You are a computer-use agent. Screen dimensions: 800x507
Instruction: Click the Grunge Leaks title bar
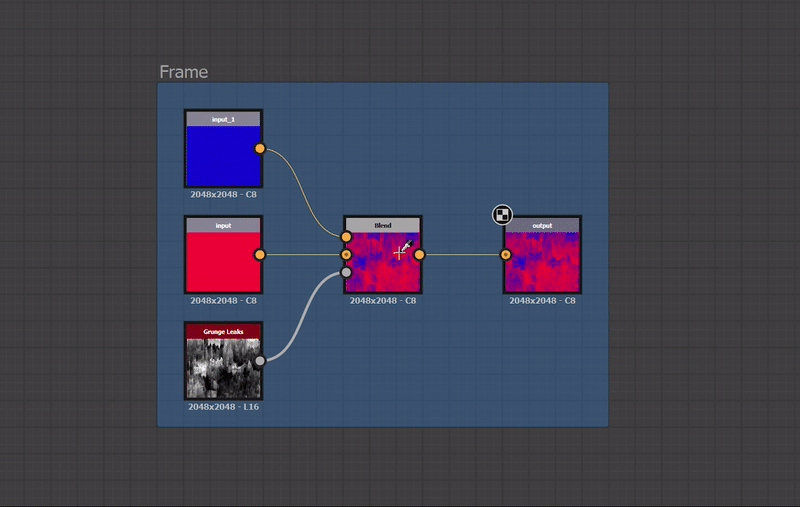223,331
